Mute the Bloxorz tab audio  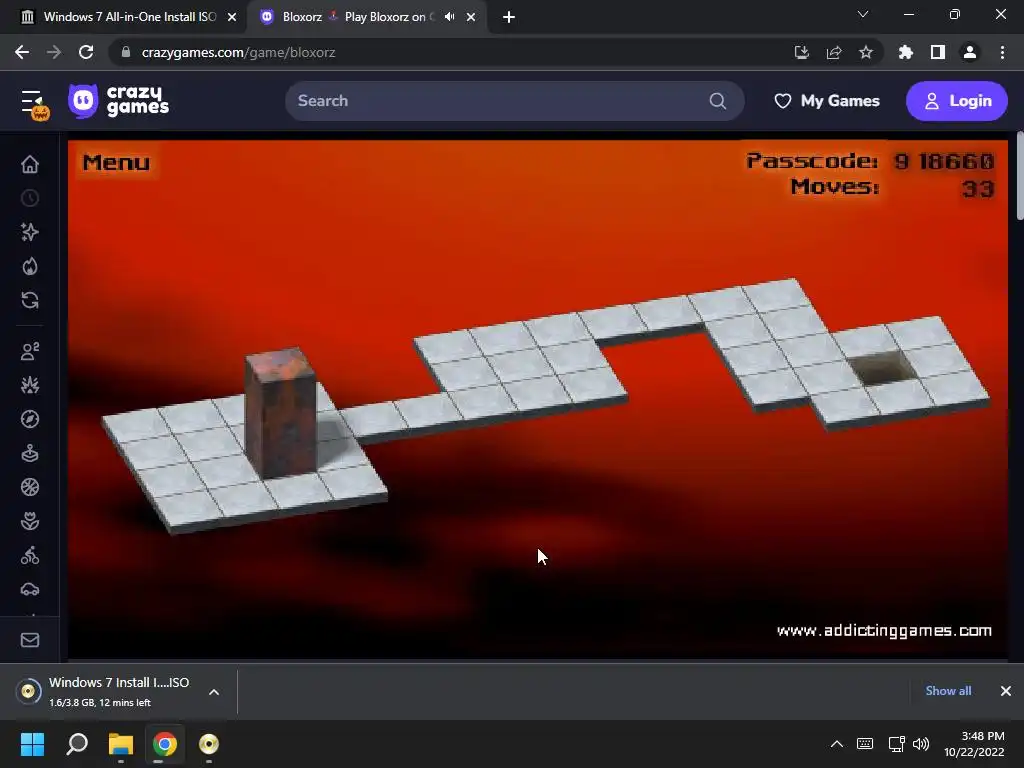pyautogui.click(x=449, y=17)
